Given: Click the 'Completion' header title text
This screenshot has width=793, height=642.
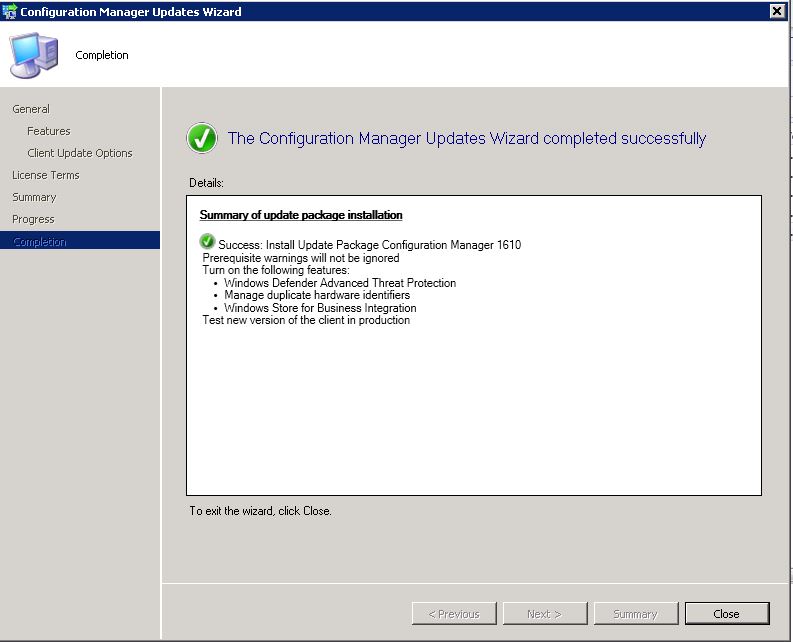Looking at the screenshot, I should (x=102, y=55).
